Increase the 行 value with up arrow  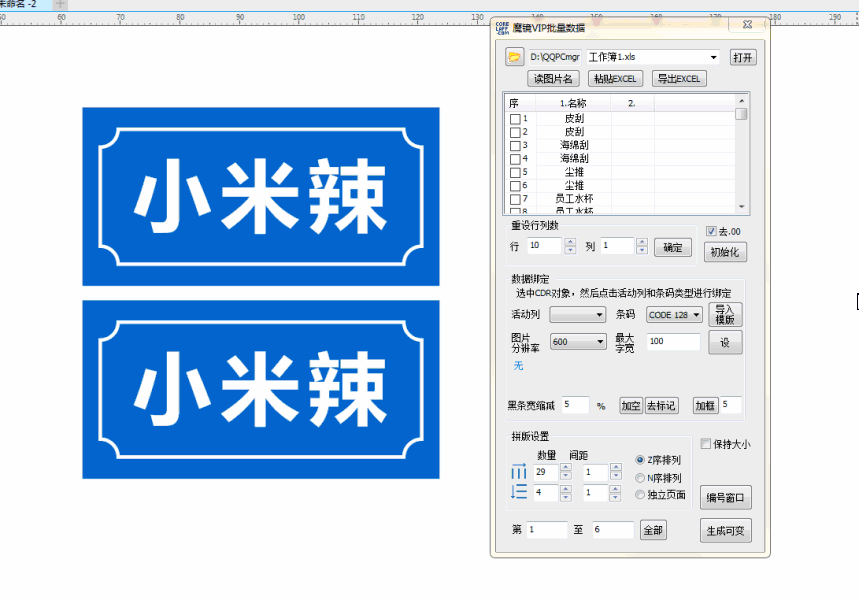coord(570,242)
